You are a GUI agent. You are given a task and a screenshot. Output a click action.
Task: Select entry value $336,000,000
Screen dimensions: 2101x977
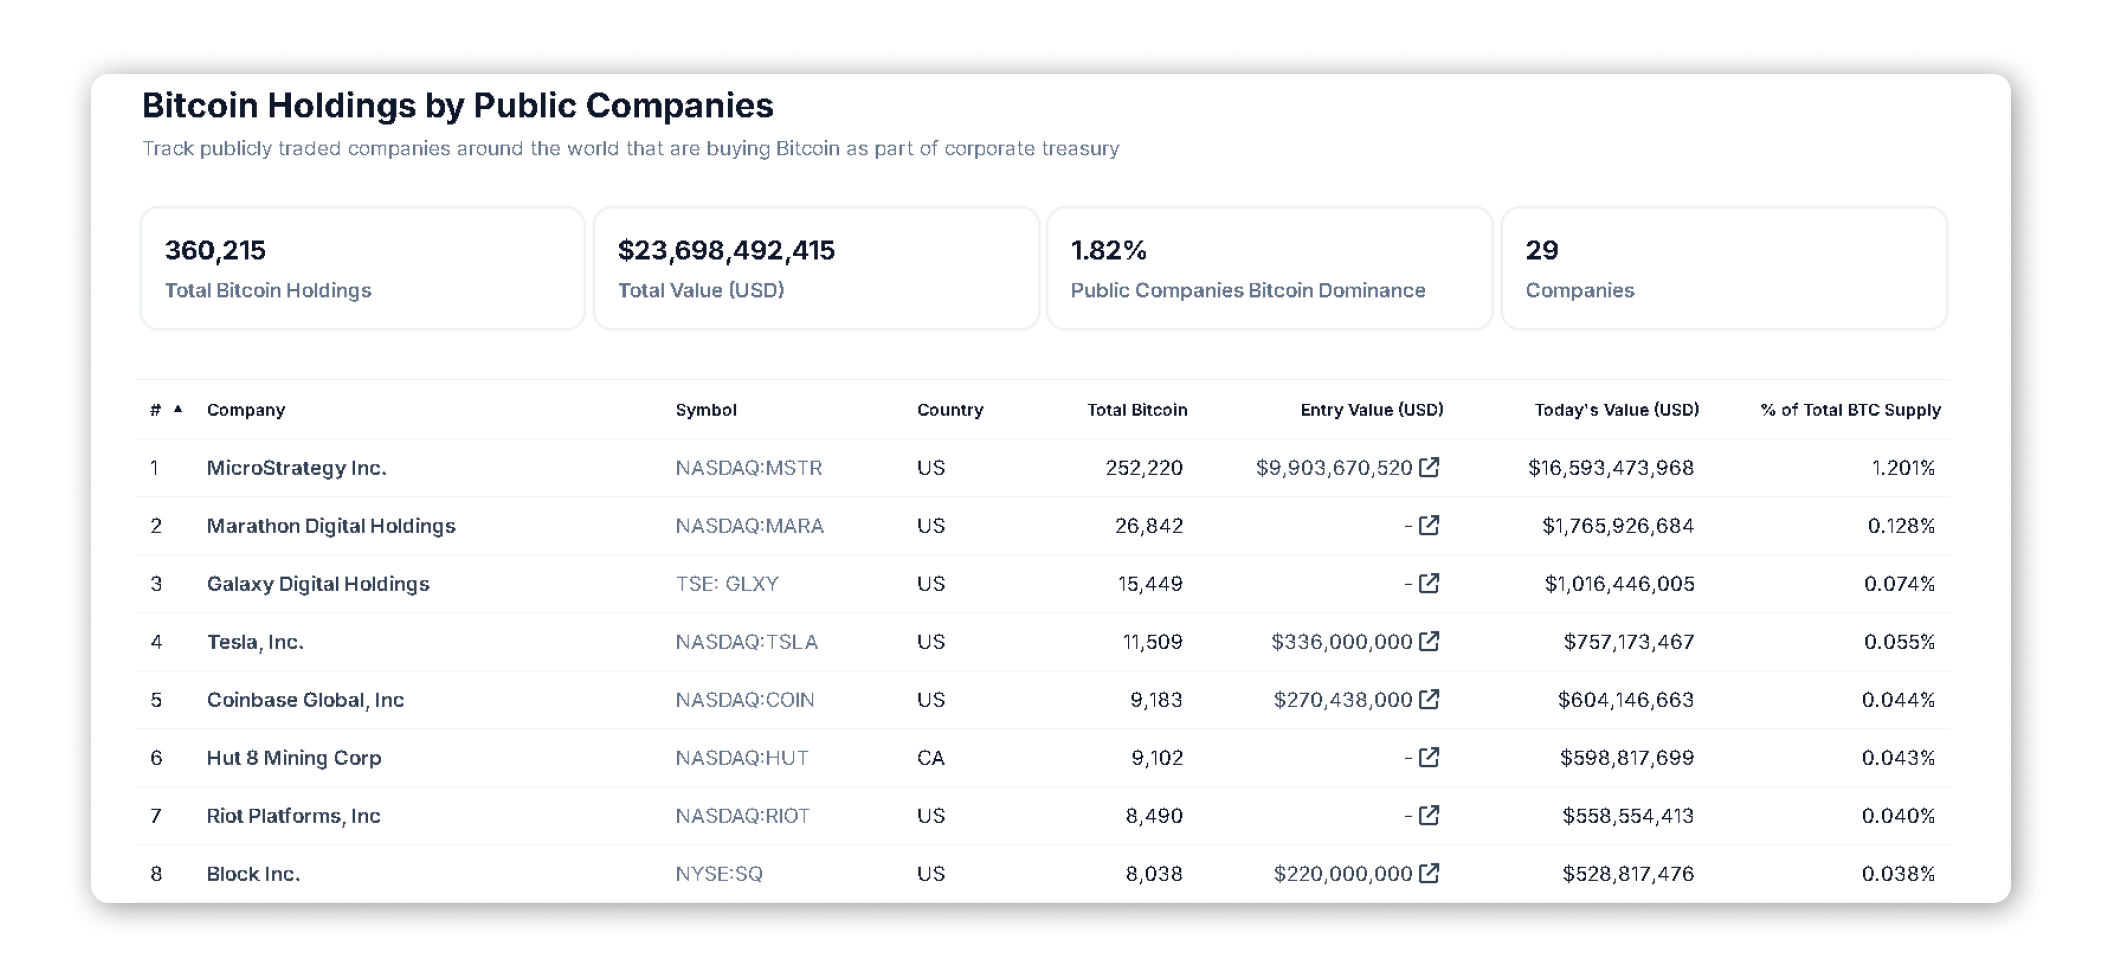point(1341,642)
